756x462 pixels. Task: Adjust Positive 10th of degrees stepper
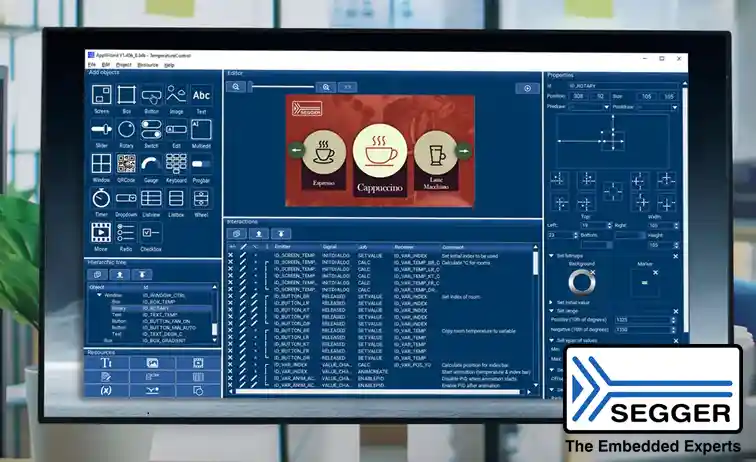tap(674, 320)
